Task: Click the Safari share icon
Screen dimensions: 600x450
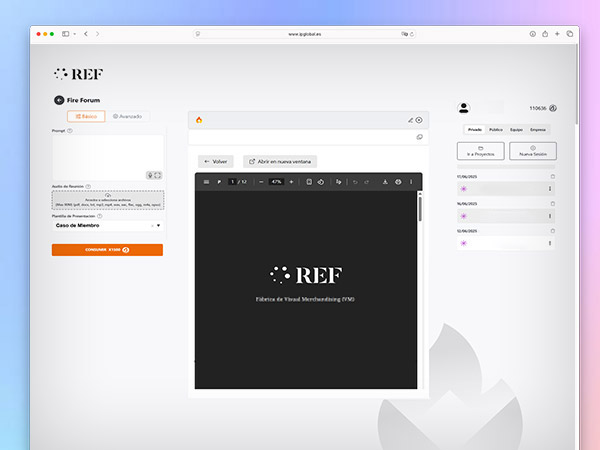Action: [x=545, y=34]
